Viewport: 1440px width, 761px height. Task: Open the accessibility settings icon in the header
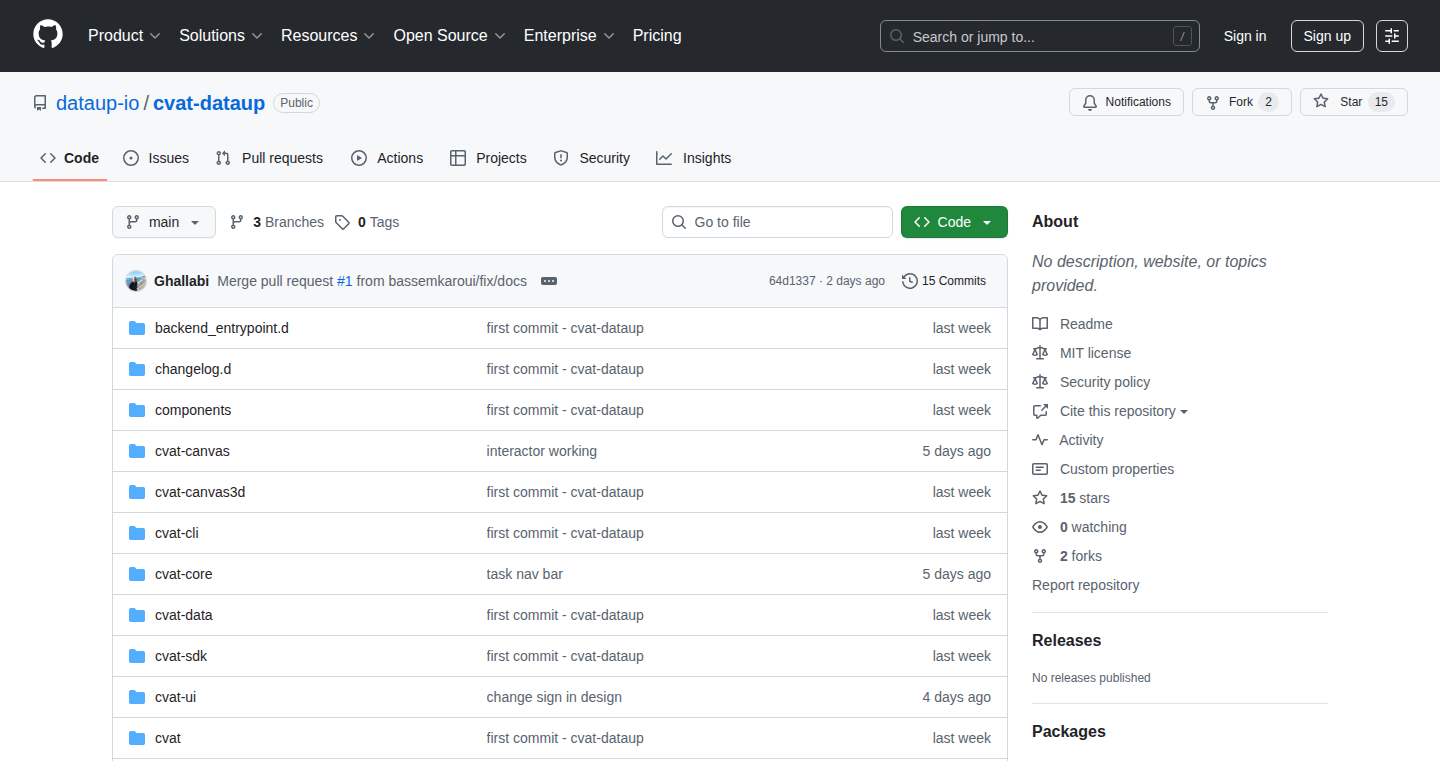(x=1391, y=36)
